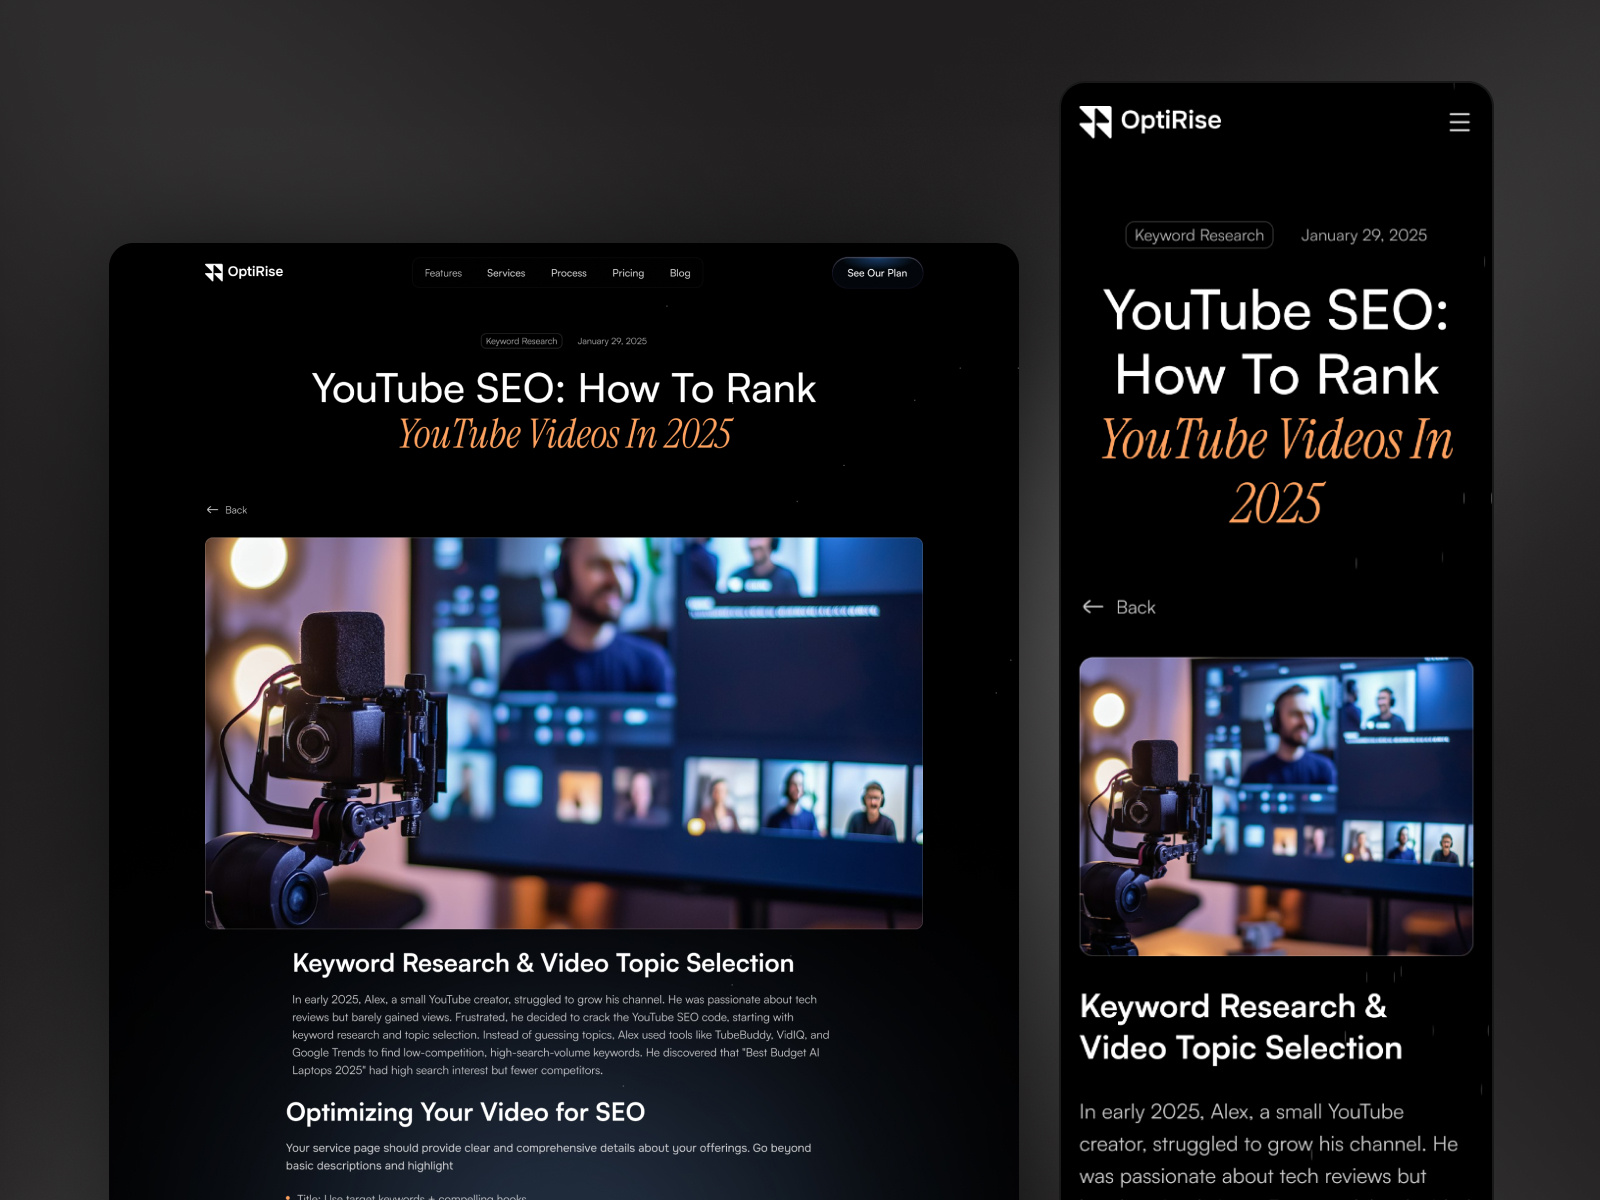Viewport: 1600px width, 1200px height.
Task: Click the See Our Plan button
Action: 877,273
